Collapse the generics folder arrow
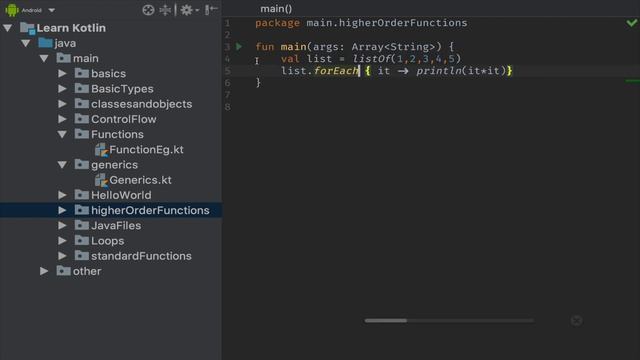 [62, 165]
